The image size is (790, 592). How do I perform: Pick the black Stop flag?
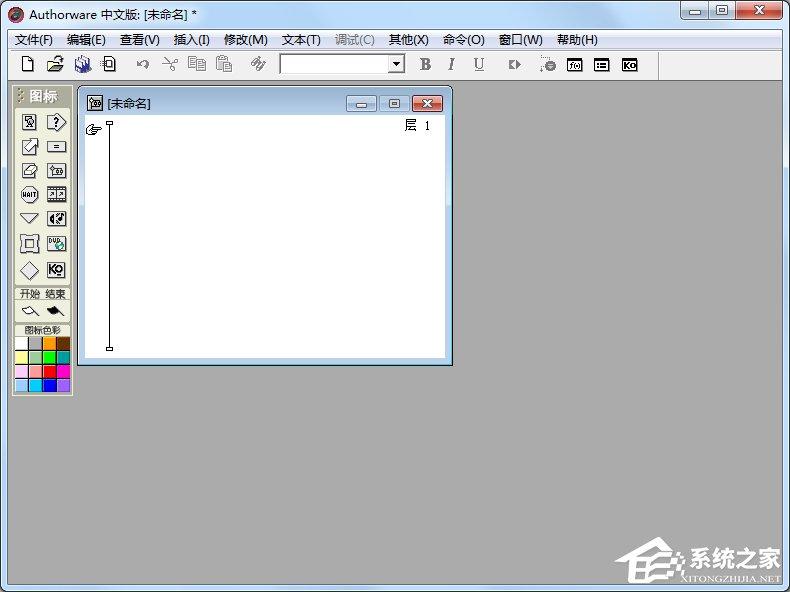(55, 311)
